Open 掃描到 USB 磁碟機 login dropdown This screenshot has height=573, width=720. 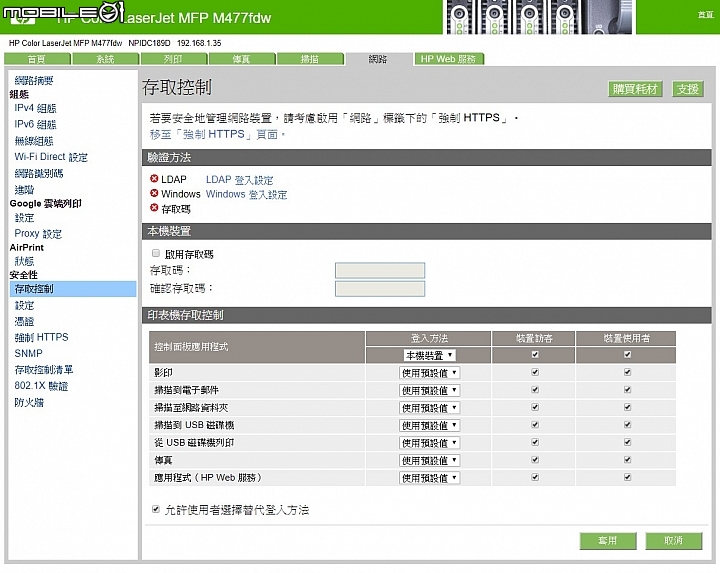coord(429,425)
